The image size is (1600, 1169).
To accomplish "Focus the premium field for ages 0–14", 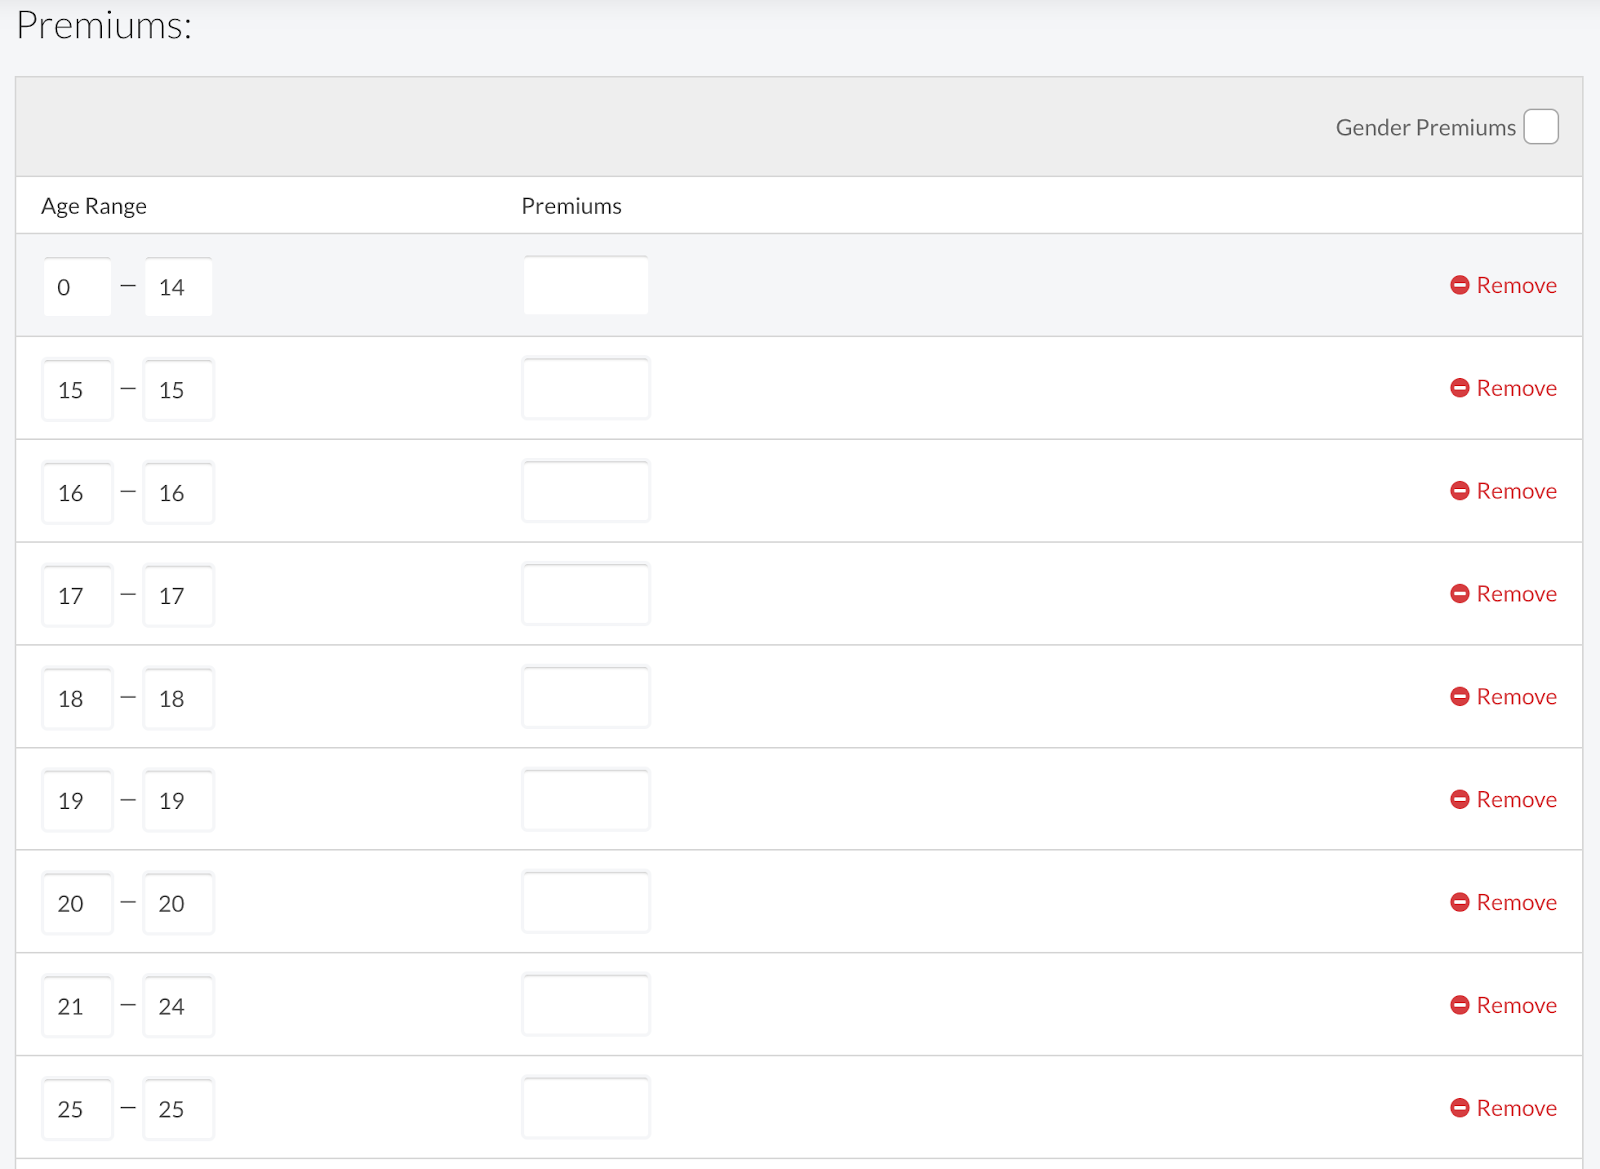I will (x=585, y=286).
